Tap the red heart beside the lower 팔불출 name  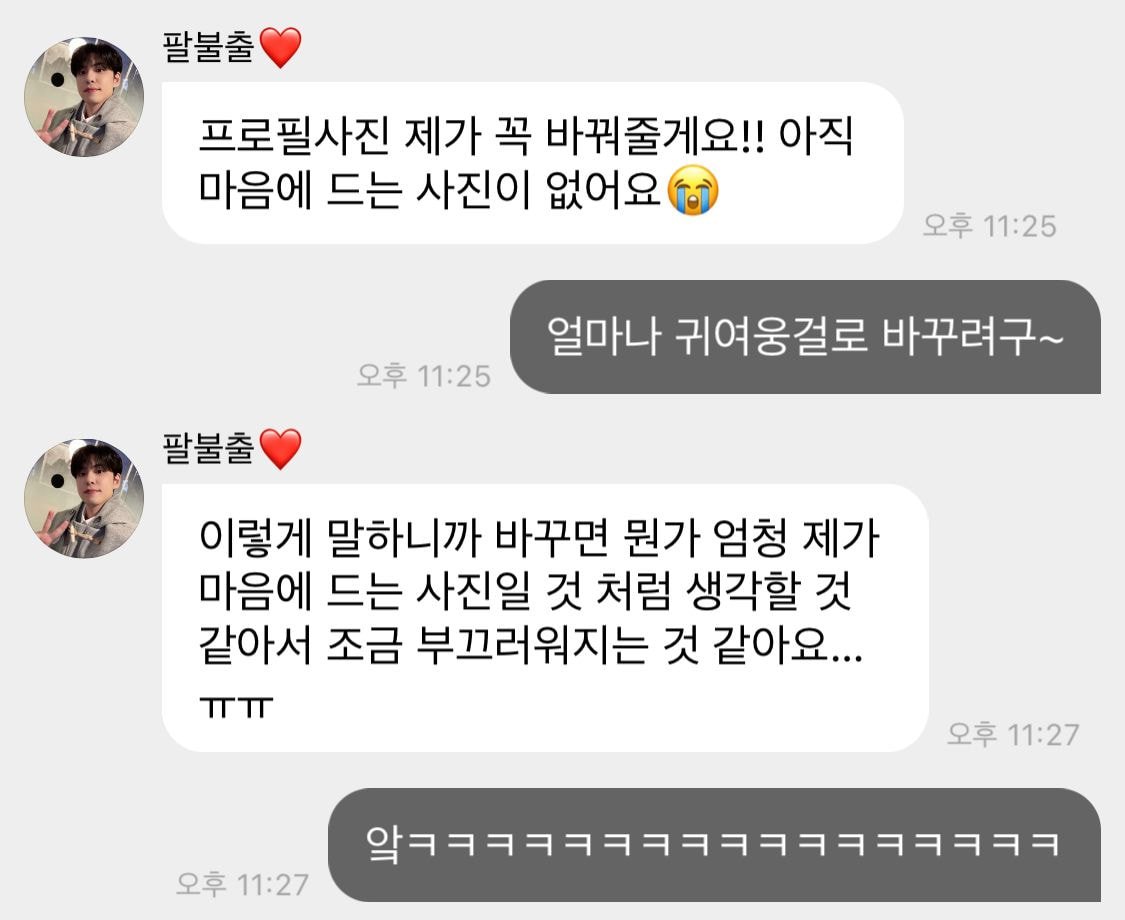pyautogui.click(x=280, y=449)
